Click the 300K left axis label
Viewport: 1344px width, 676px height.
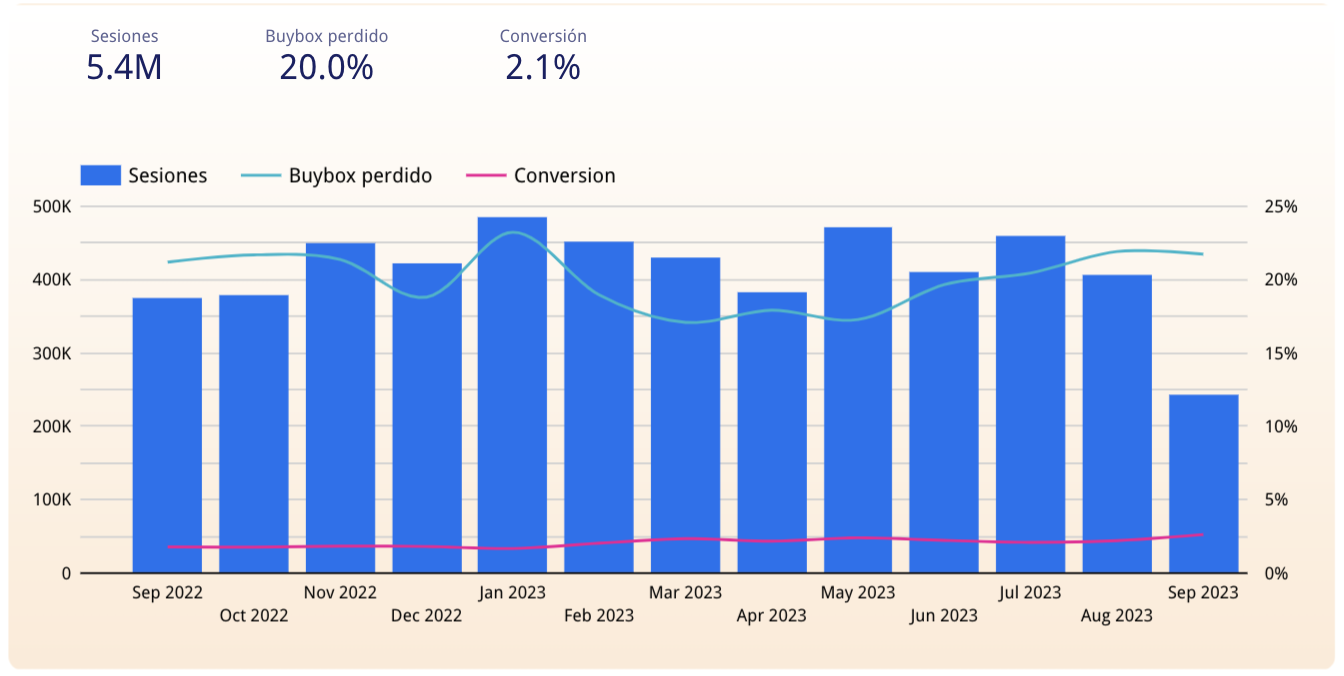pos(52,353)
